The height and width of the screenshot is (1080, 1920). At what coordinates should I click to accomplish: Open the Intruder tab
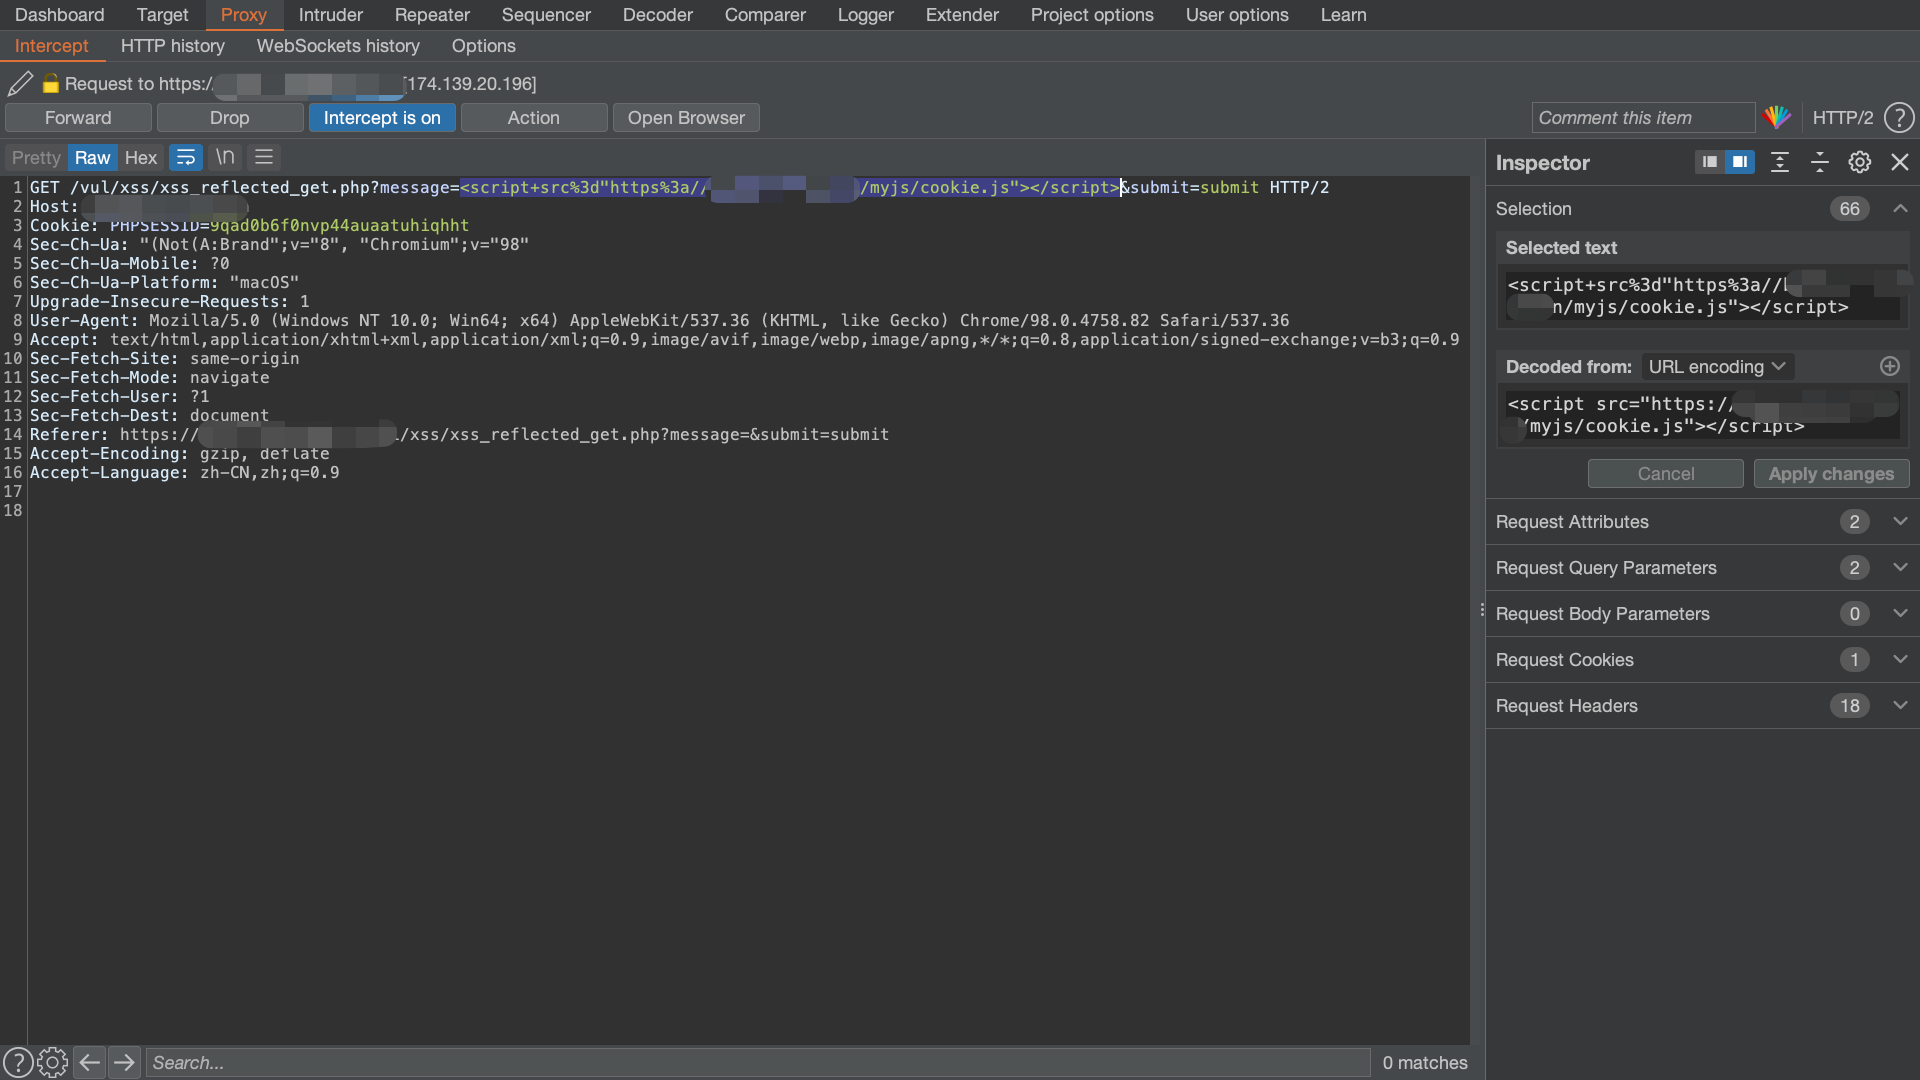coord(331,15)
